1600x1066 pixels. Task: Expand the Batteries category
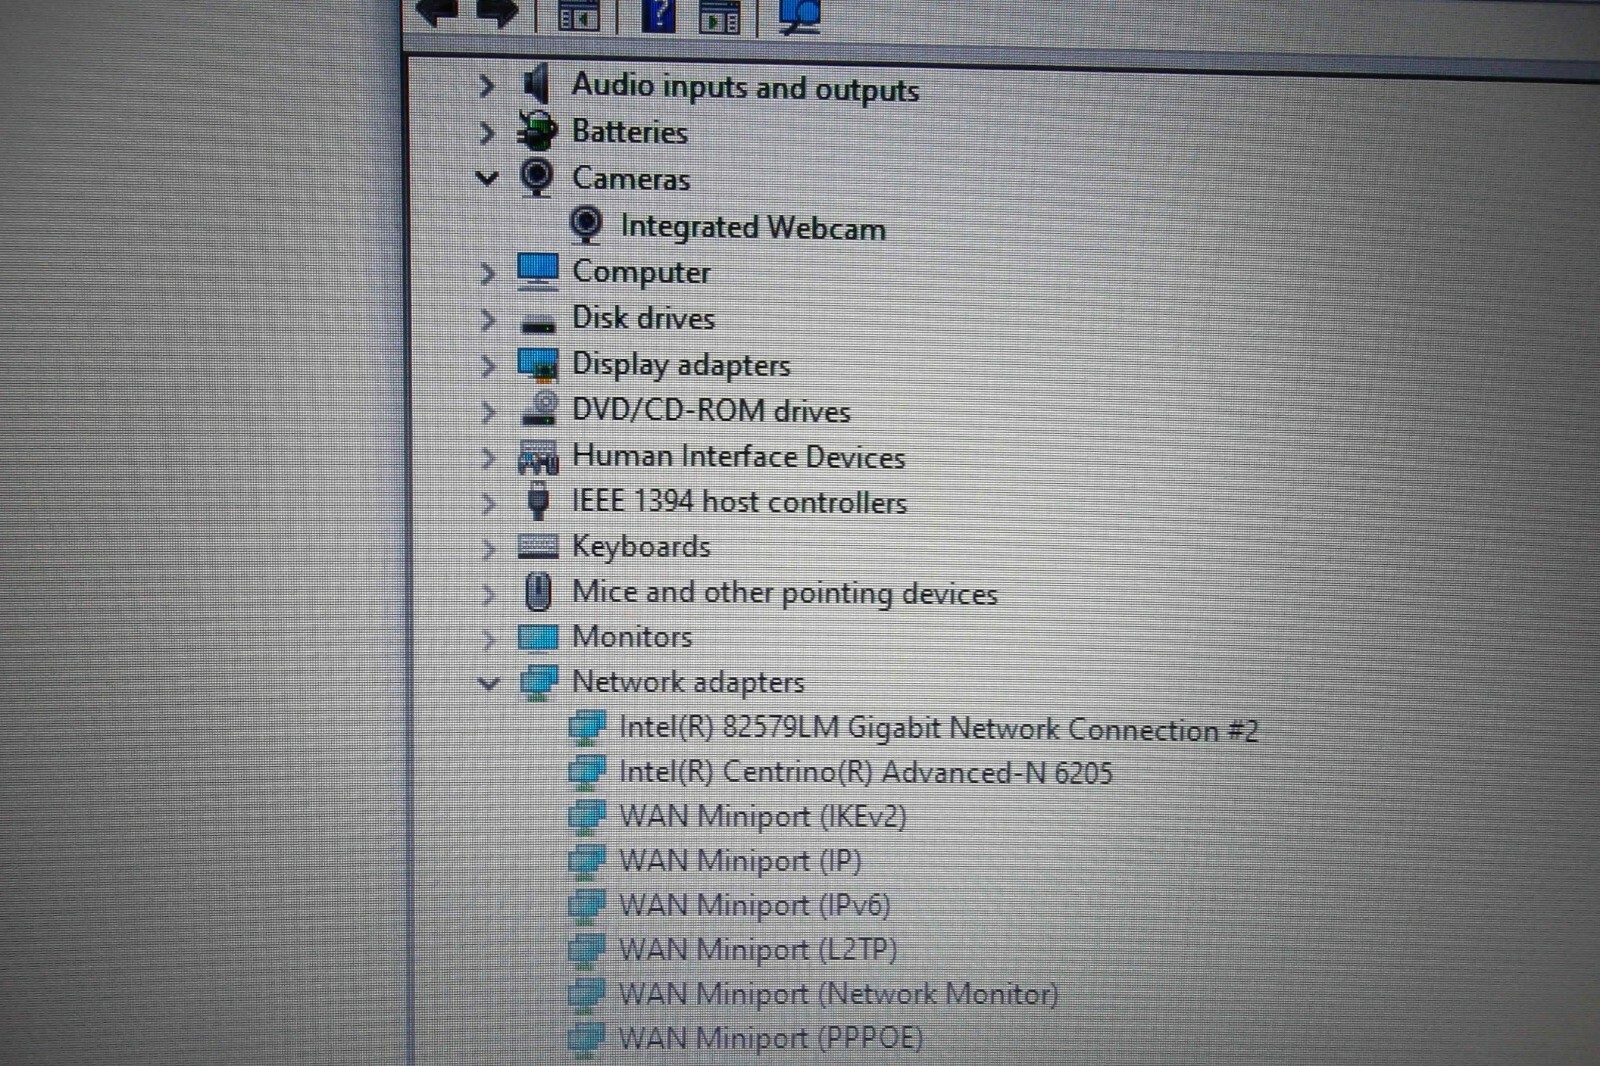[487, 132]
